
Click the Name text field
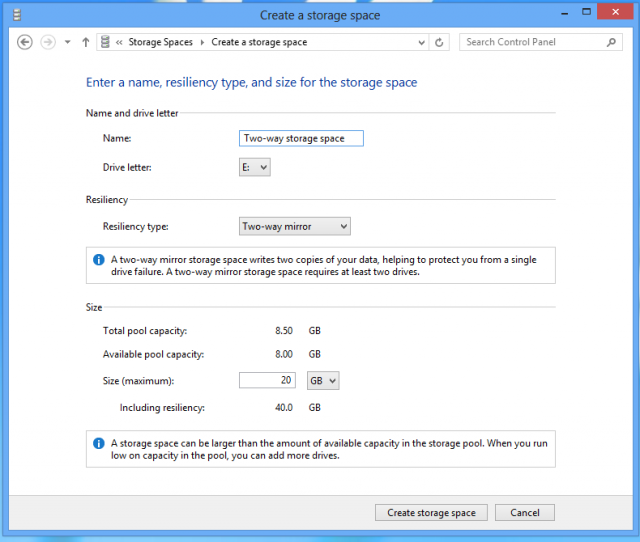(301, 138)
